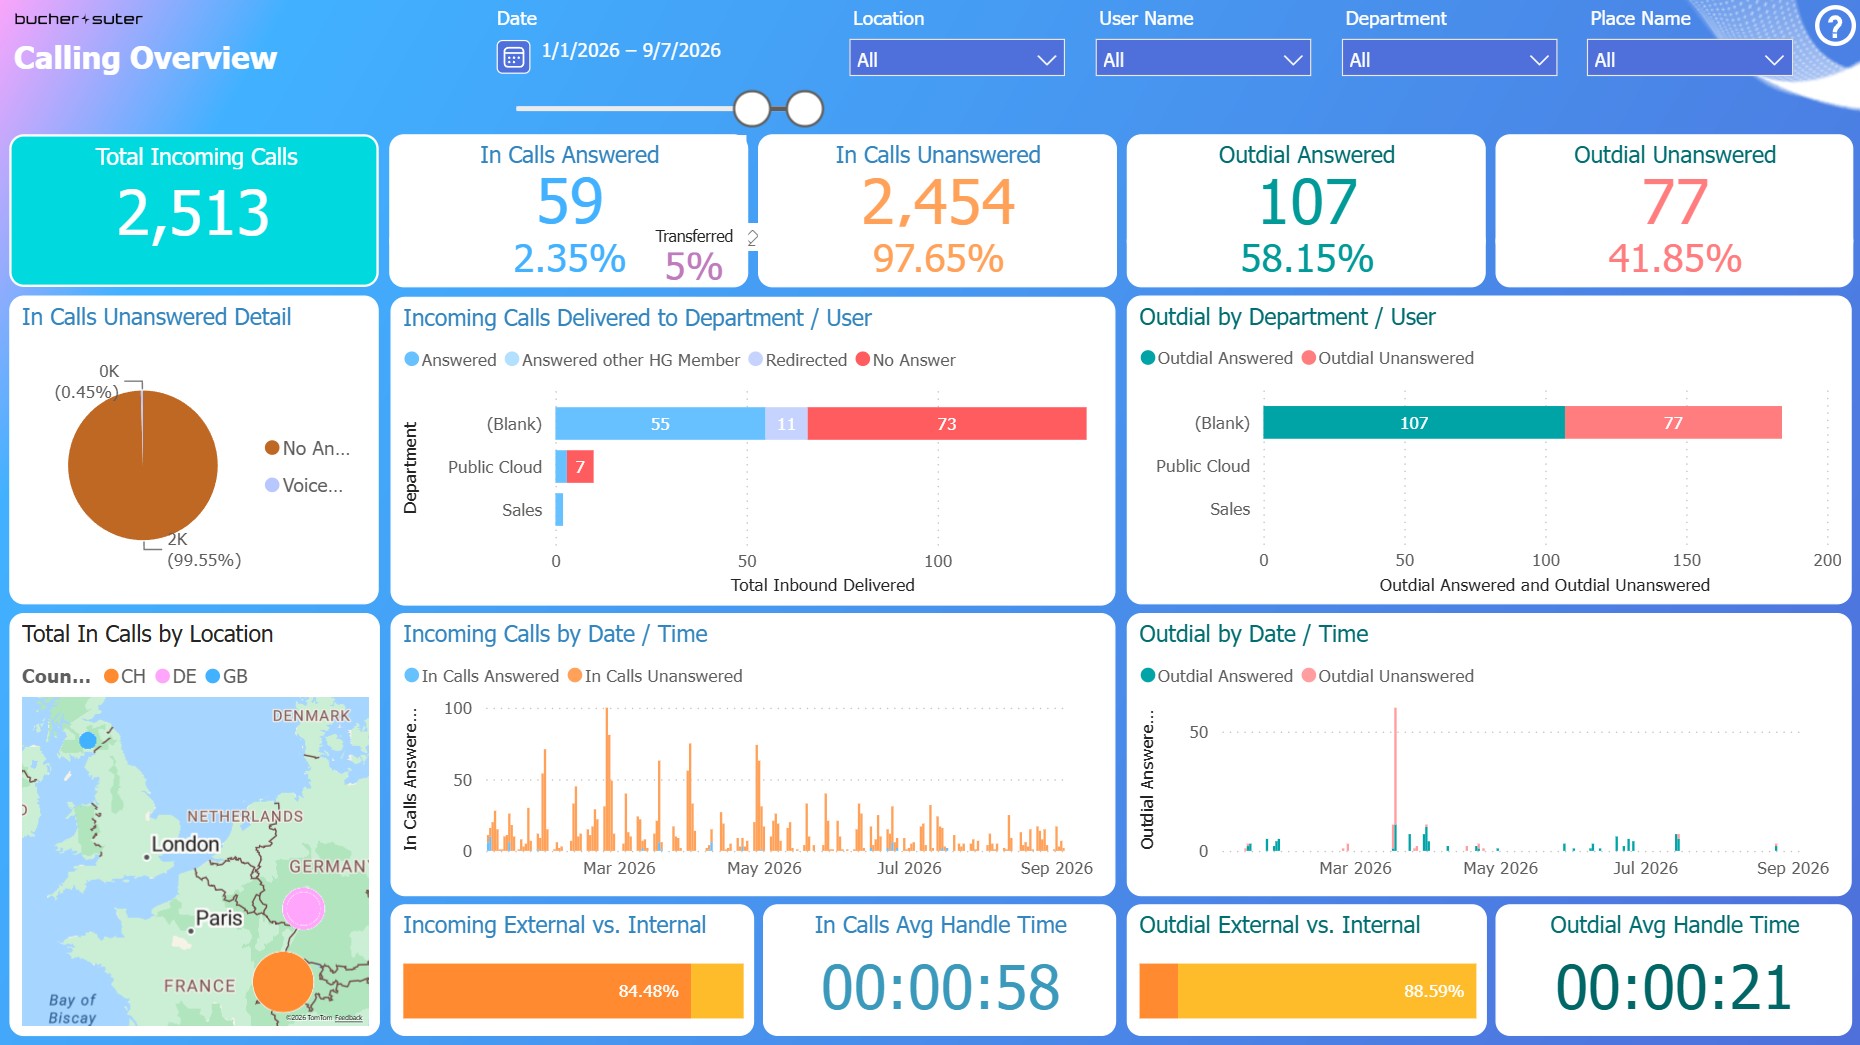1860x1045 pixels.
Task: Click the blue Answered bar showing 55
Action: point(660,424)
